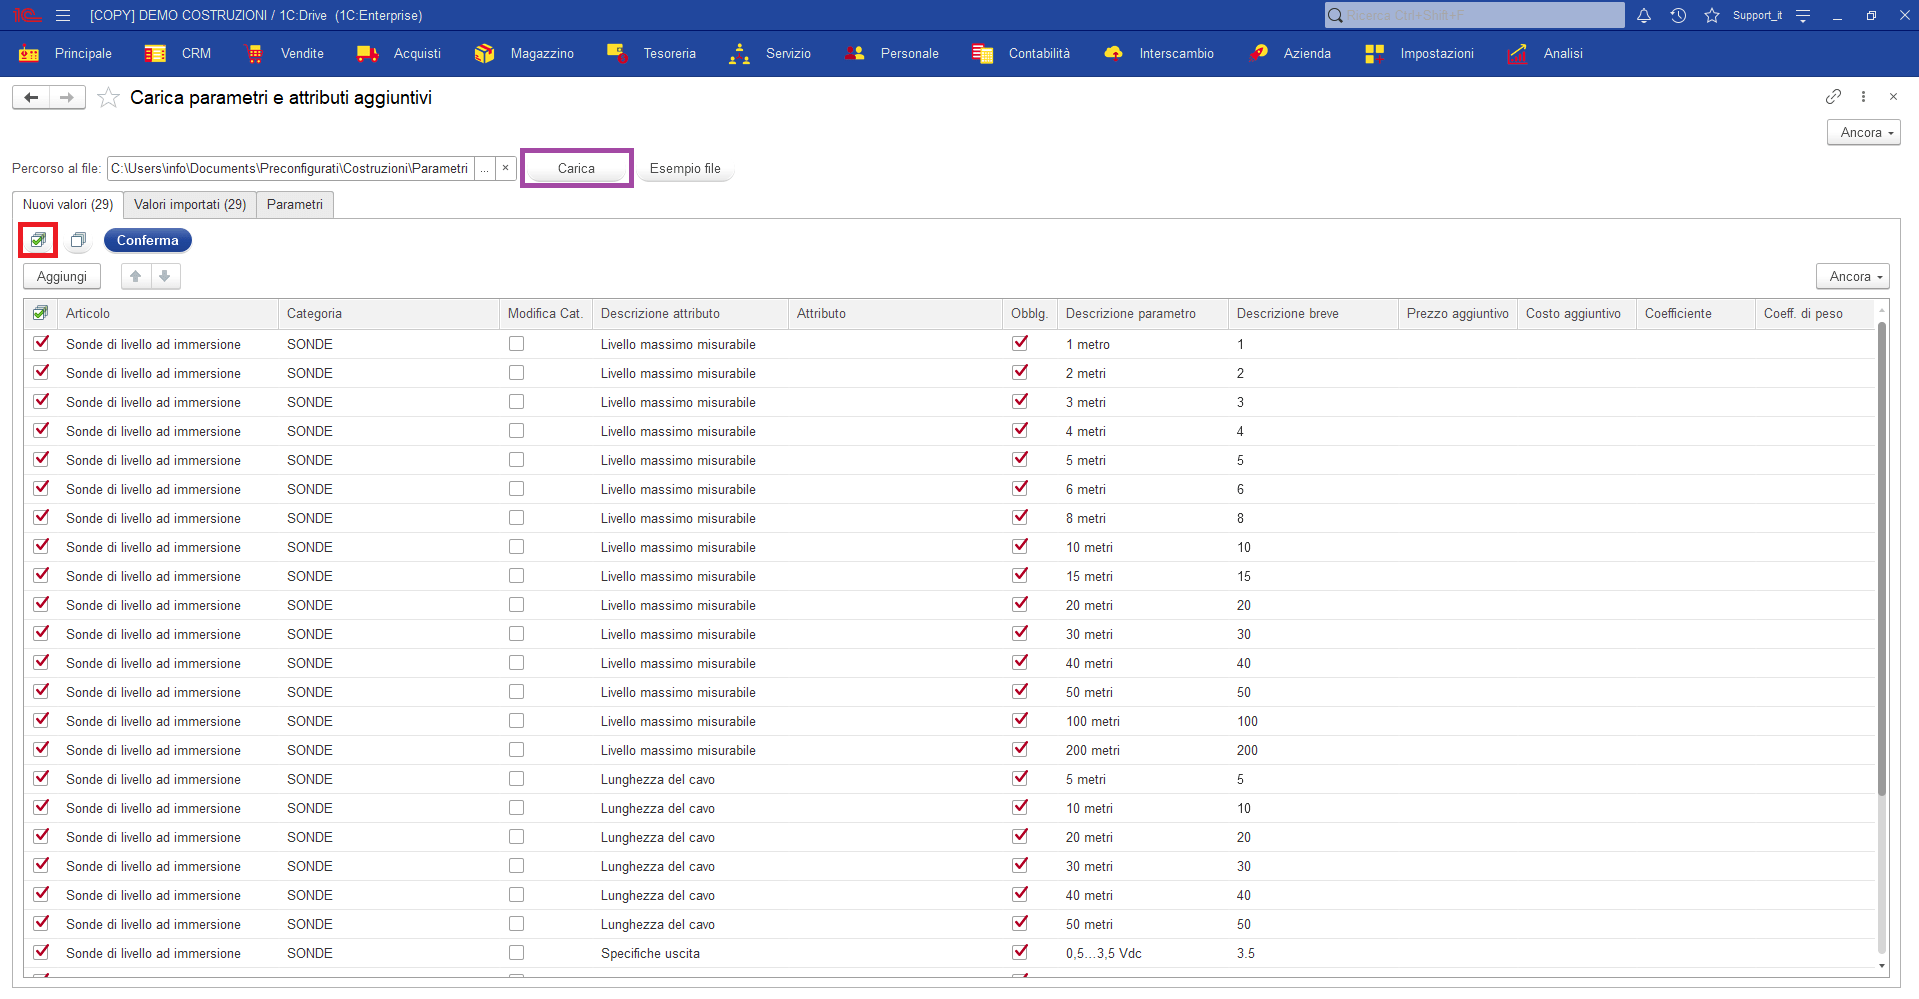Screen dimensions: 1919x999
Task: Open the notifications bell
Action: (x=1644, y=15)
